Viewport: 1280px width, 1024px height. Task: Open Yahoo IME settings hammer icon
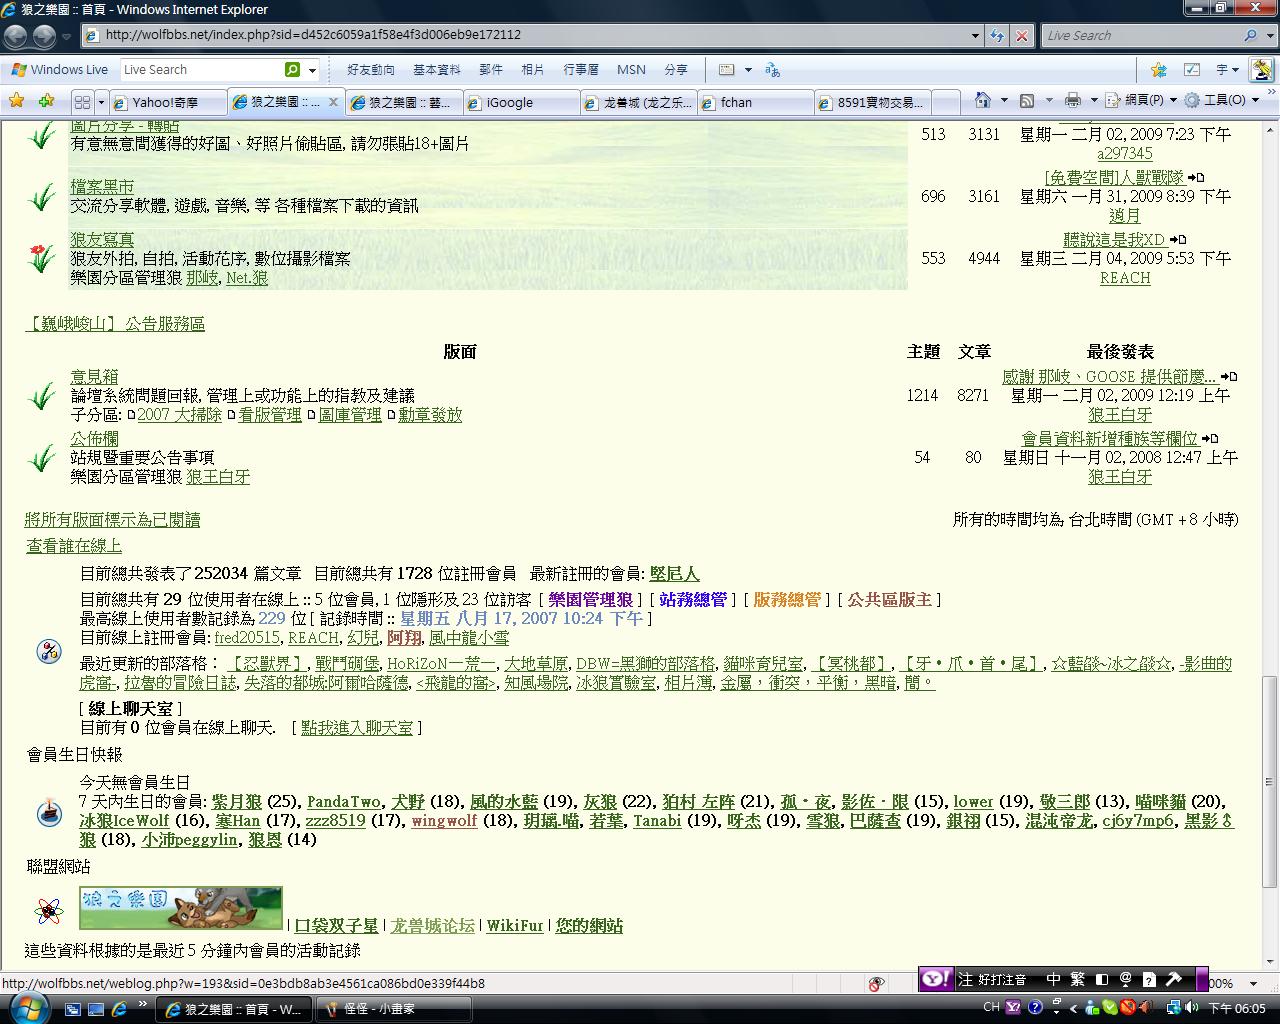click(x=1173, y=980)
